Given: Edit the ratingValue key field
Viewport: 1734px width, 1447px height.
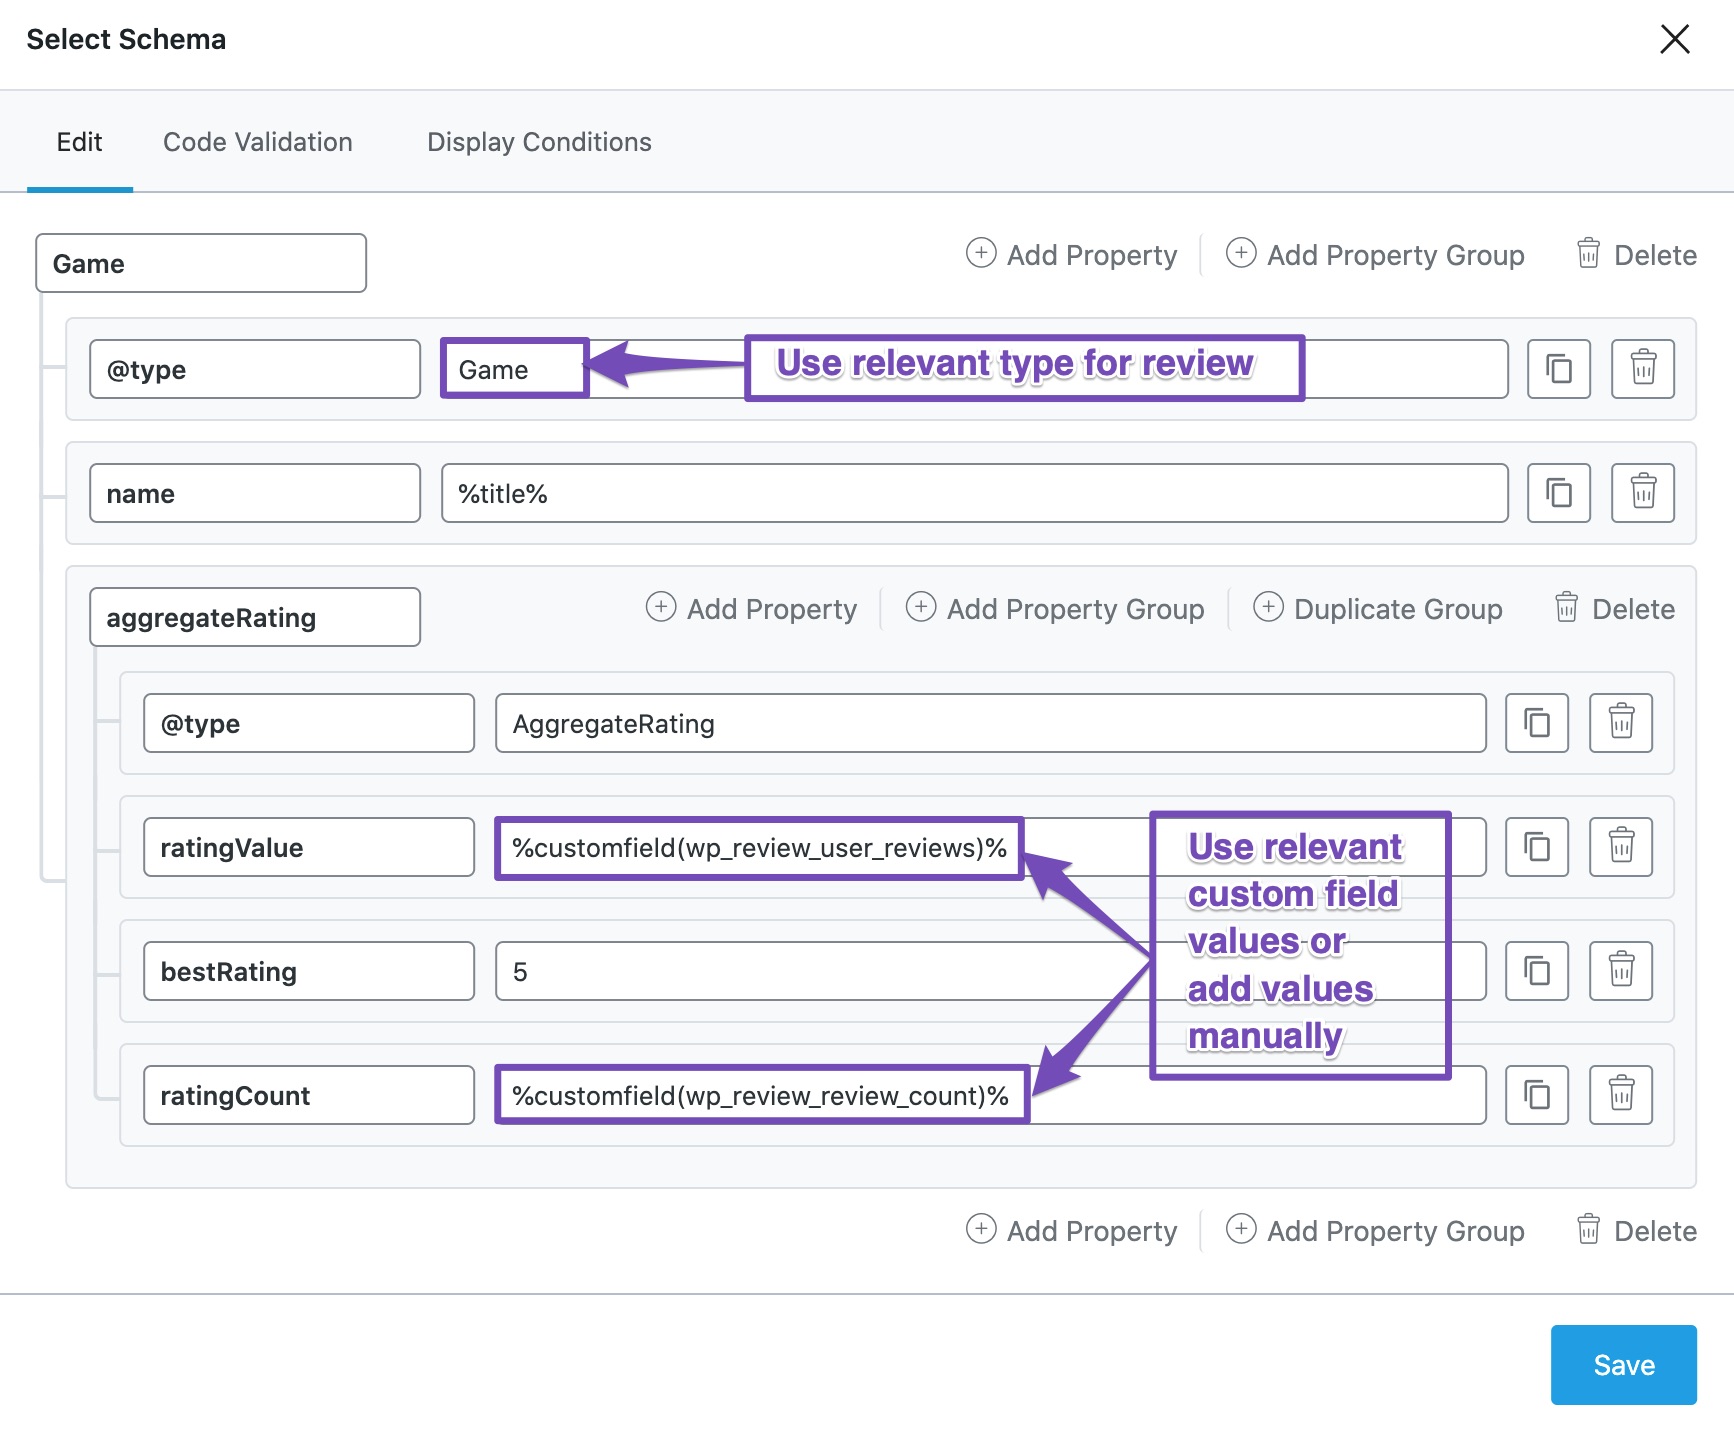Looking at the screenshot, I should click(309, 847).
